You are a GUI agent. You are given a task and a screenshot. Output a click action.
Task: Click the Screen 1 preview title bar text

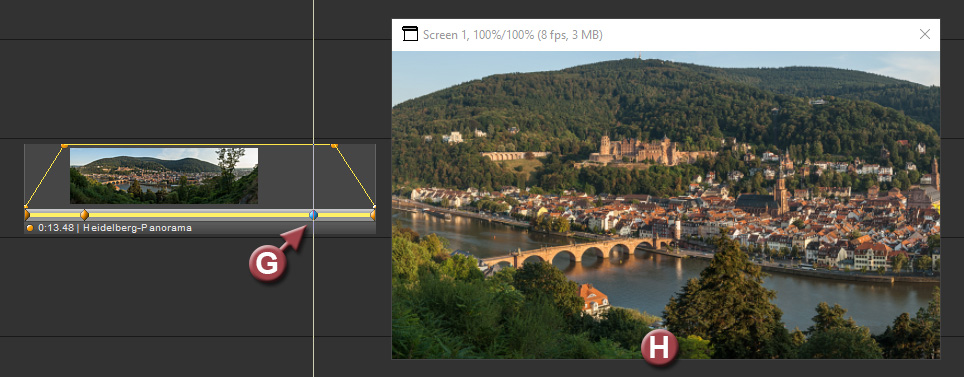coord(513,35)
